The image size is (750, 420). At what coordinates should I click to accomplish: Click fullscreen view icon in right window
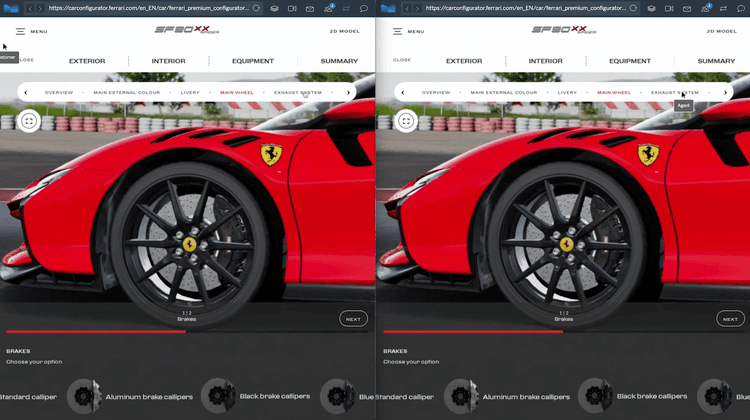click(x=406, y=121)
